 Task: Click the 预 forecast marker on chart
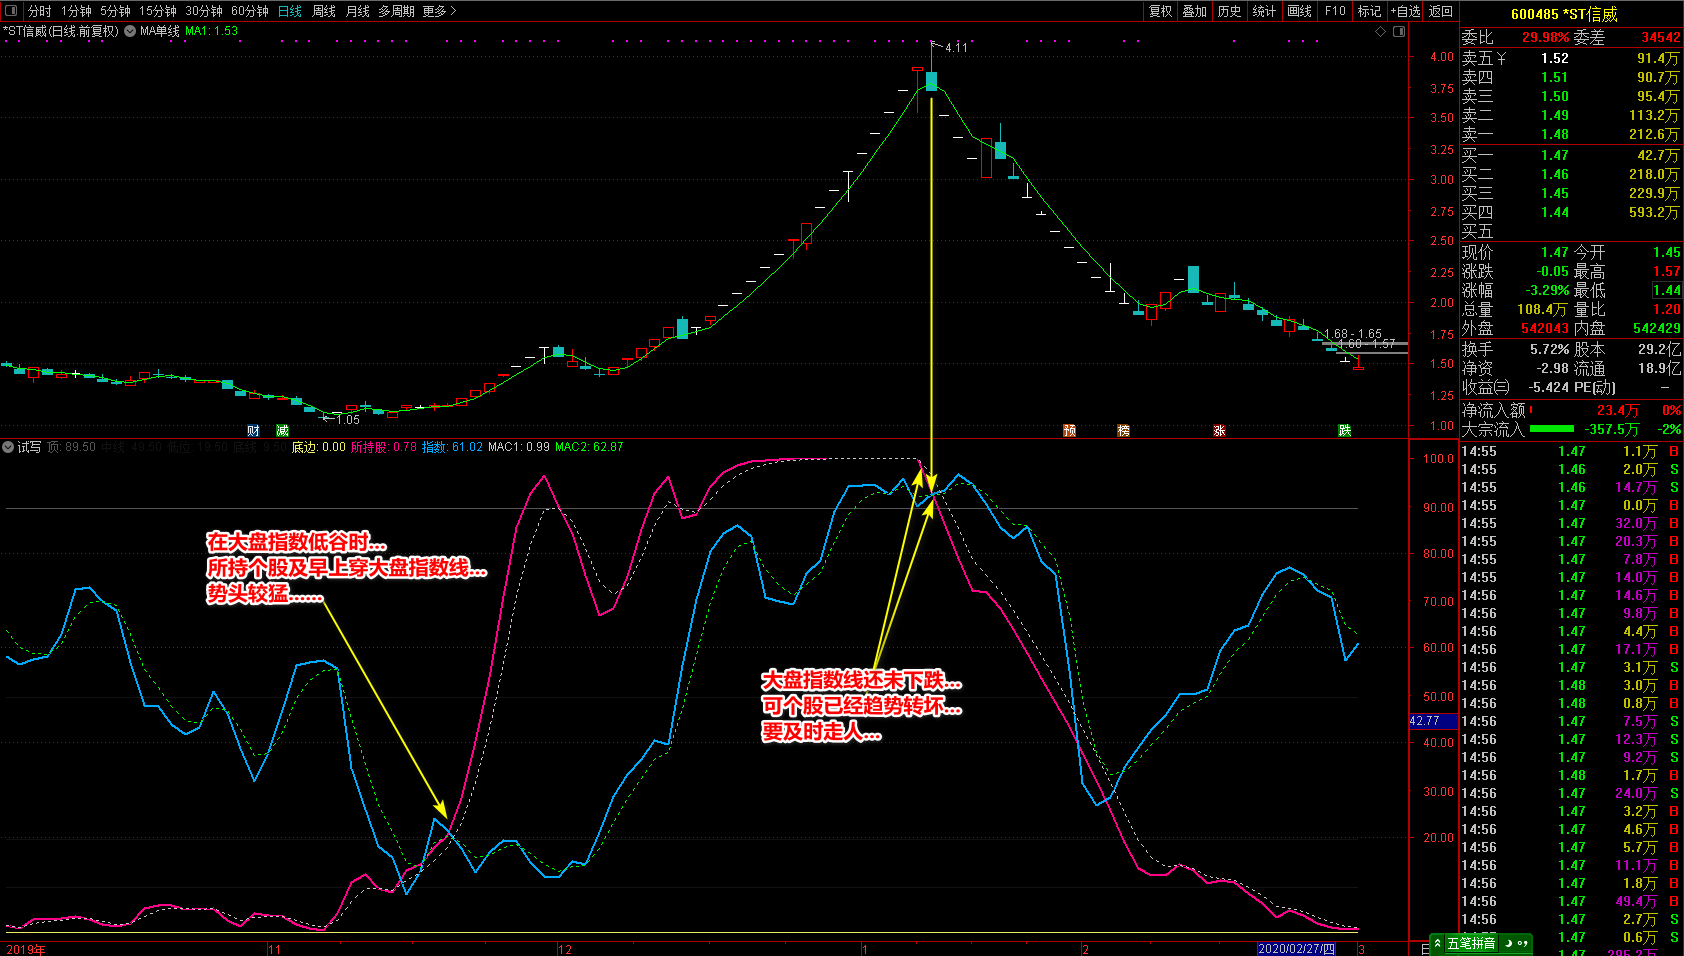(1069, 431)
